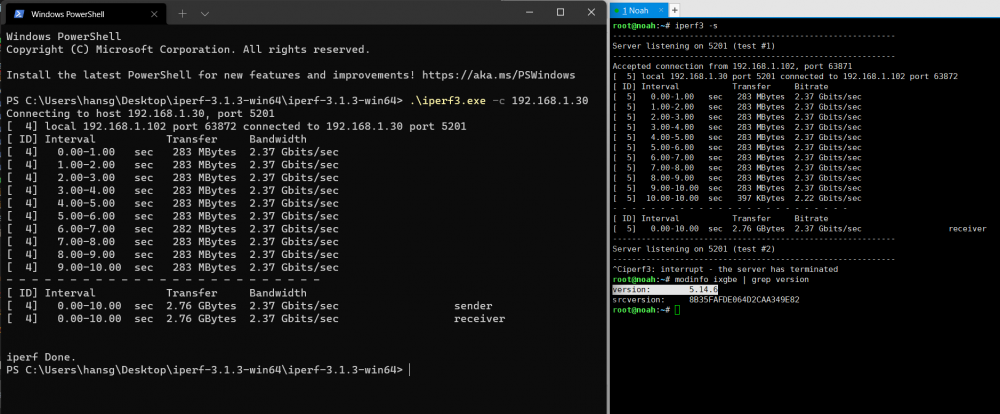
Task: Click the '2.22 Gbits/sec' value
Action: tap(828, 198)
